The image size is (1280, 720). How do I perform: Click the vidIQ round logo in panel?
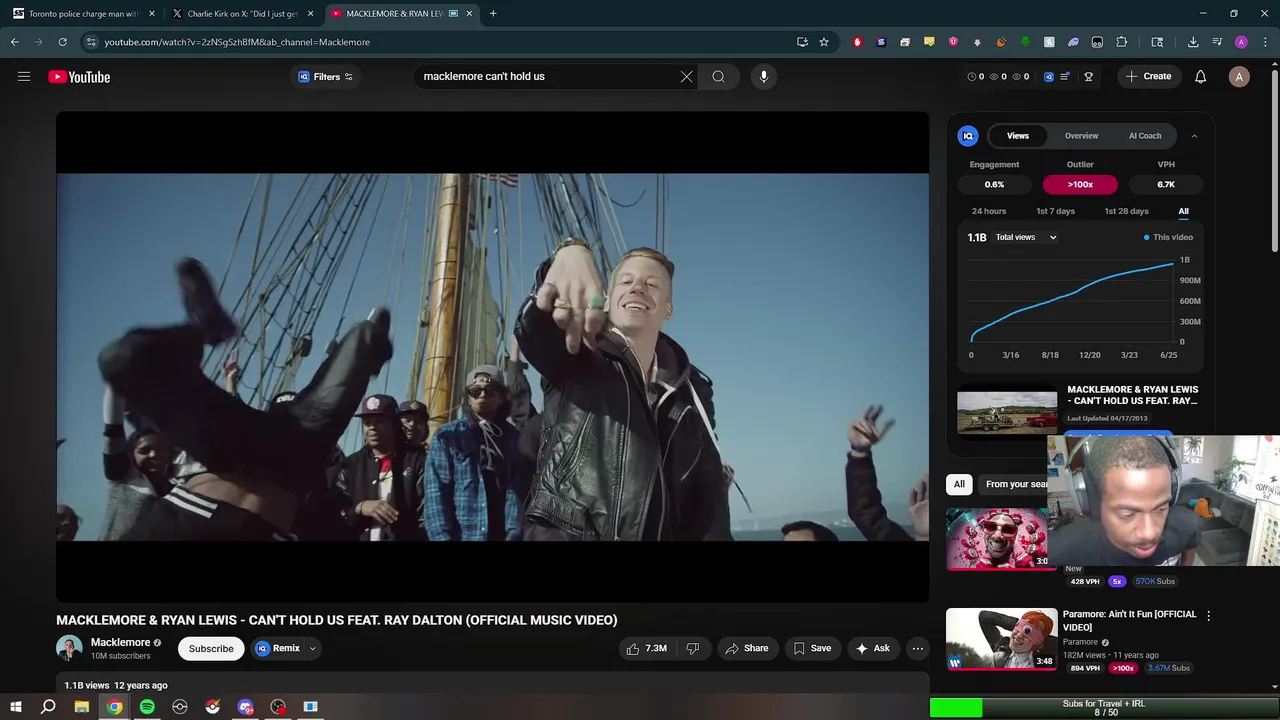point(968,136)
